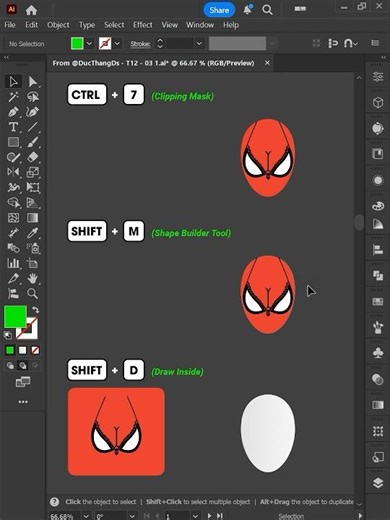Open the artboard number dropdown

click(x=195, y=516)
